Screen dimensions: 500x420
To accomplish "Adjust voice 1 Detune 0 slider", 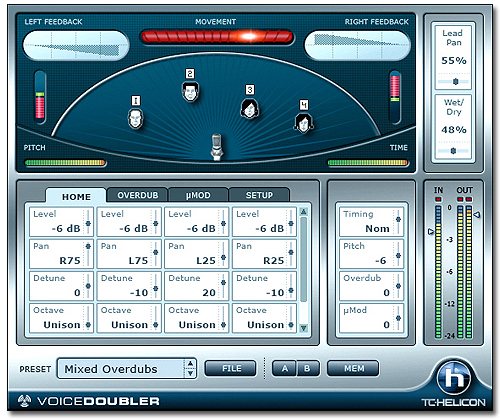I will point(88,286).
